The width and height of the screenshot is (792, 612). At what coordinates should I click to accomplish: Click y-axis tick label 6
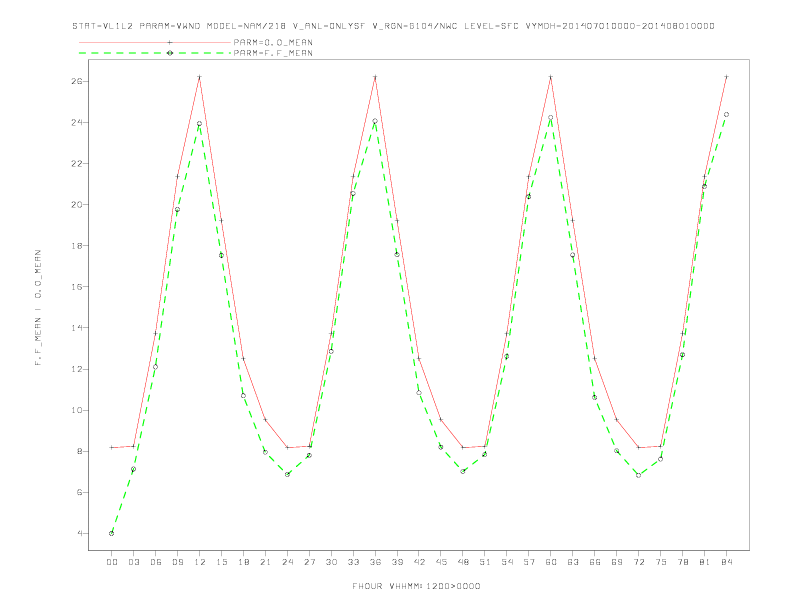click(79, 492)
